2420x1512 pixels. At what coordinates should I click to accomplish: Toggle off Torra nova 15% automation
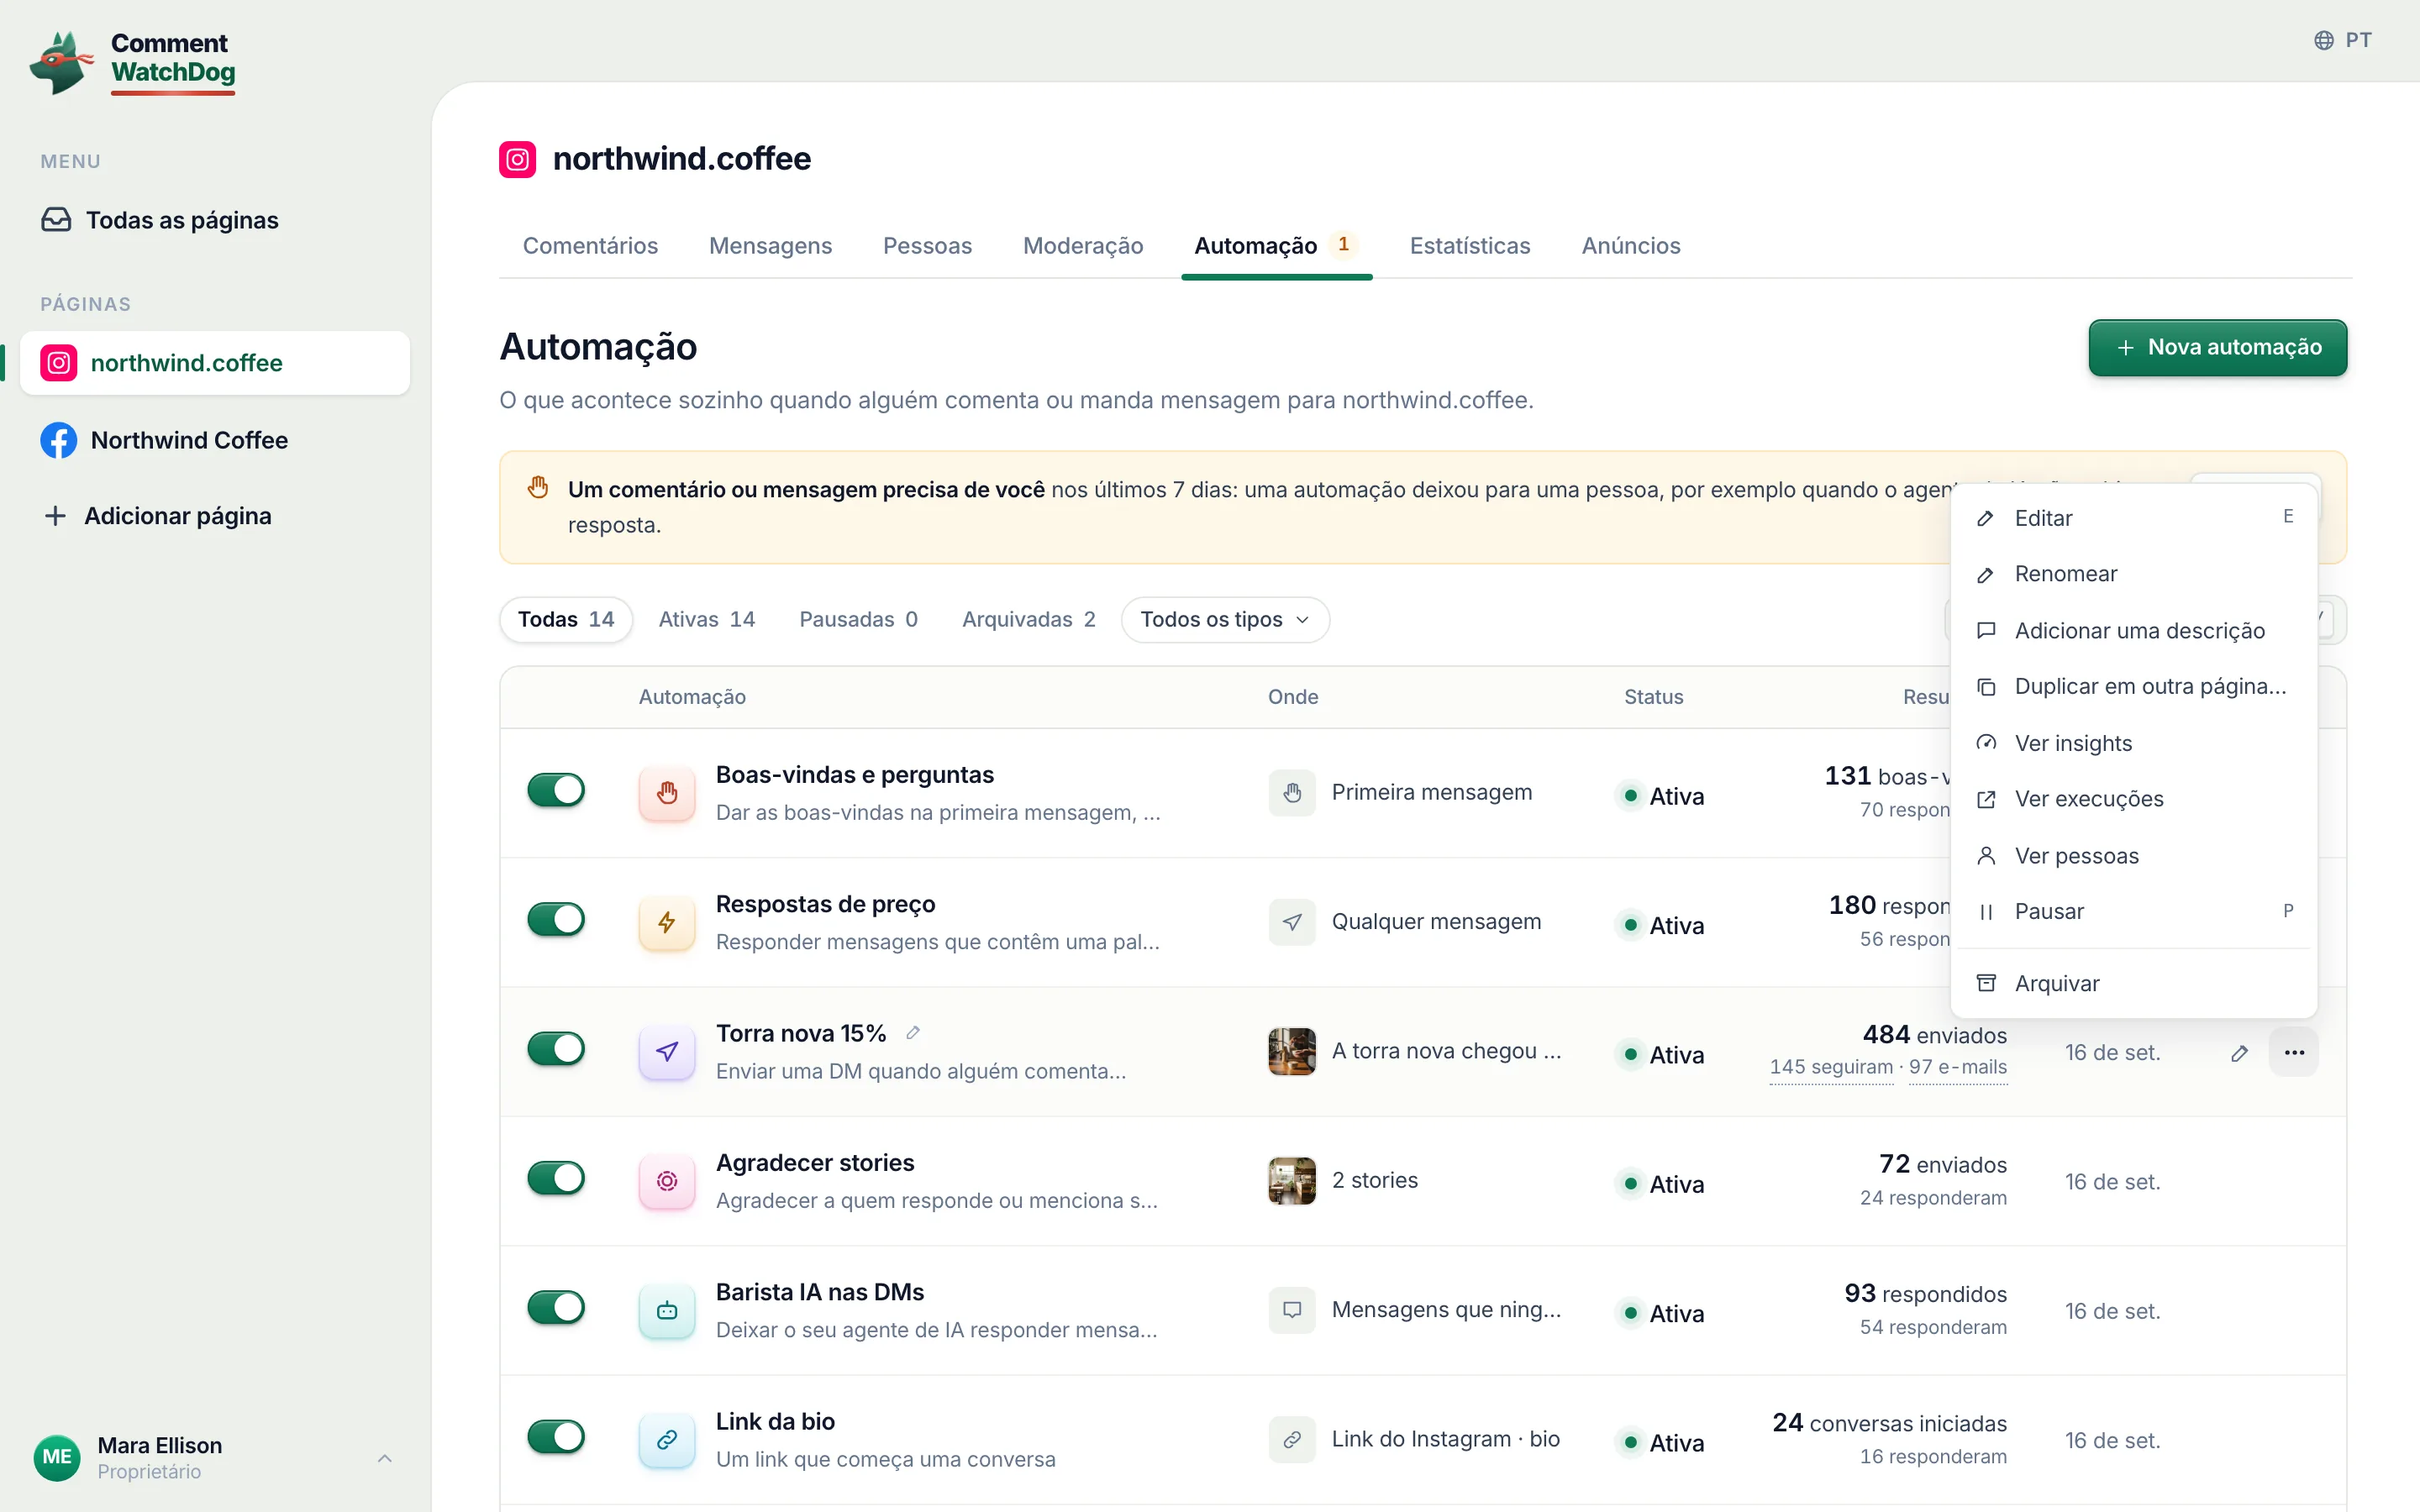556,1049
